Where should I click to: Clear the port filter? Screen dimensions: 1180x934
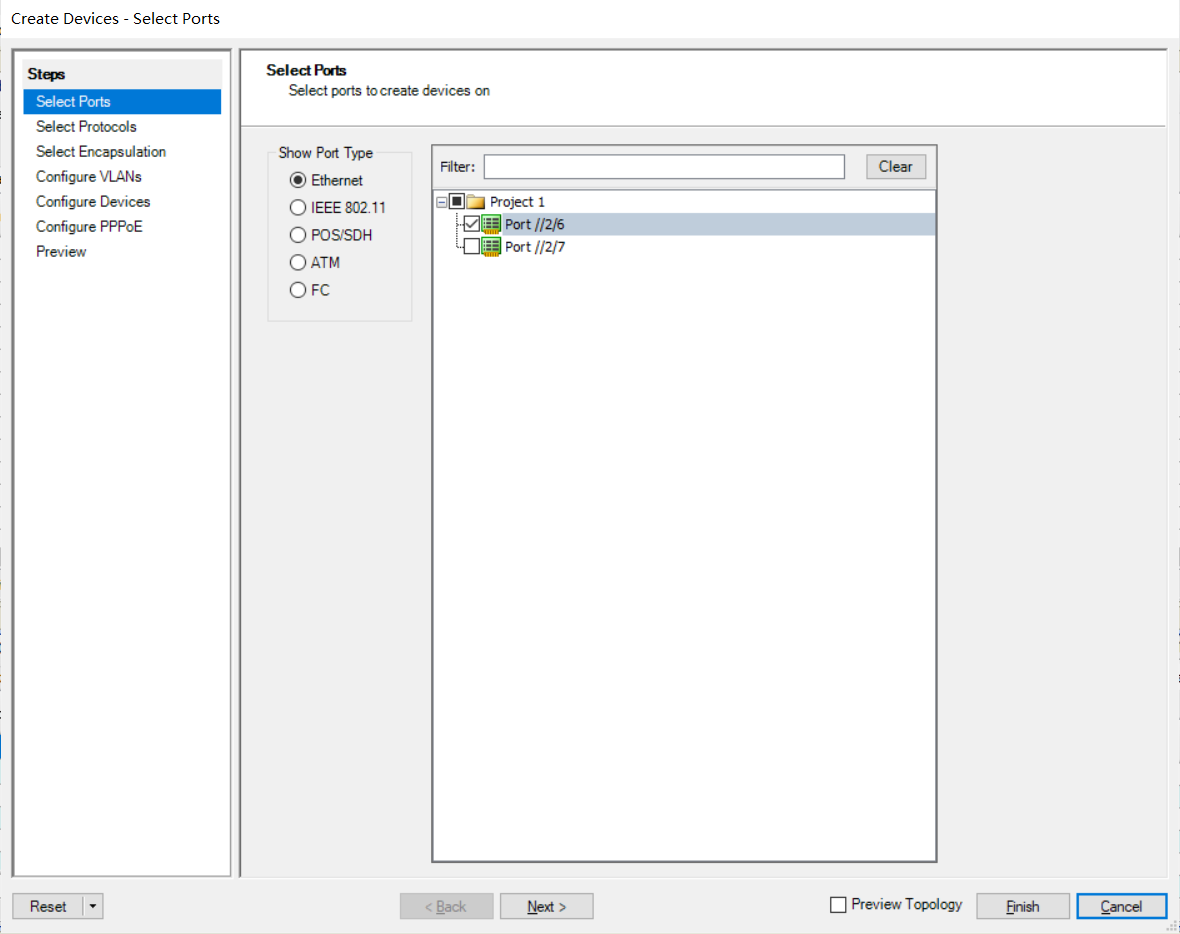[896, 166]
